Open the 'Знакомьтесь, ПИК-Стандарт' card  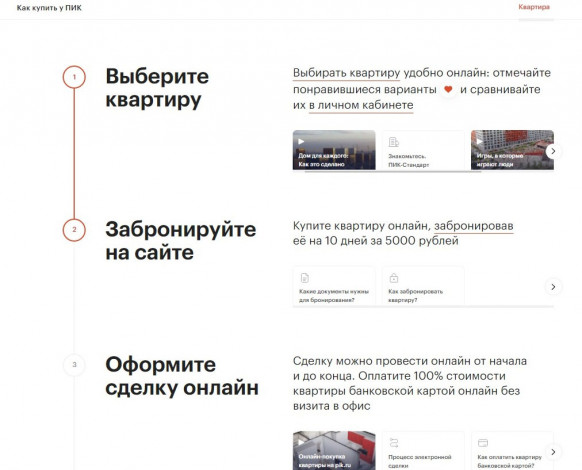point(423,150)
